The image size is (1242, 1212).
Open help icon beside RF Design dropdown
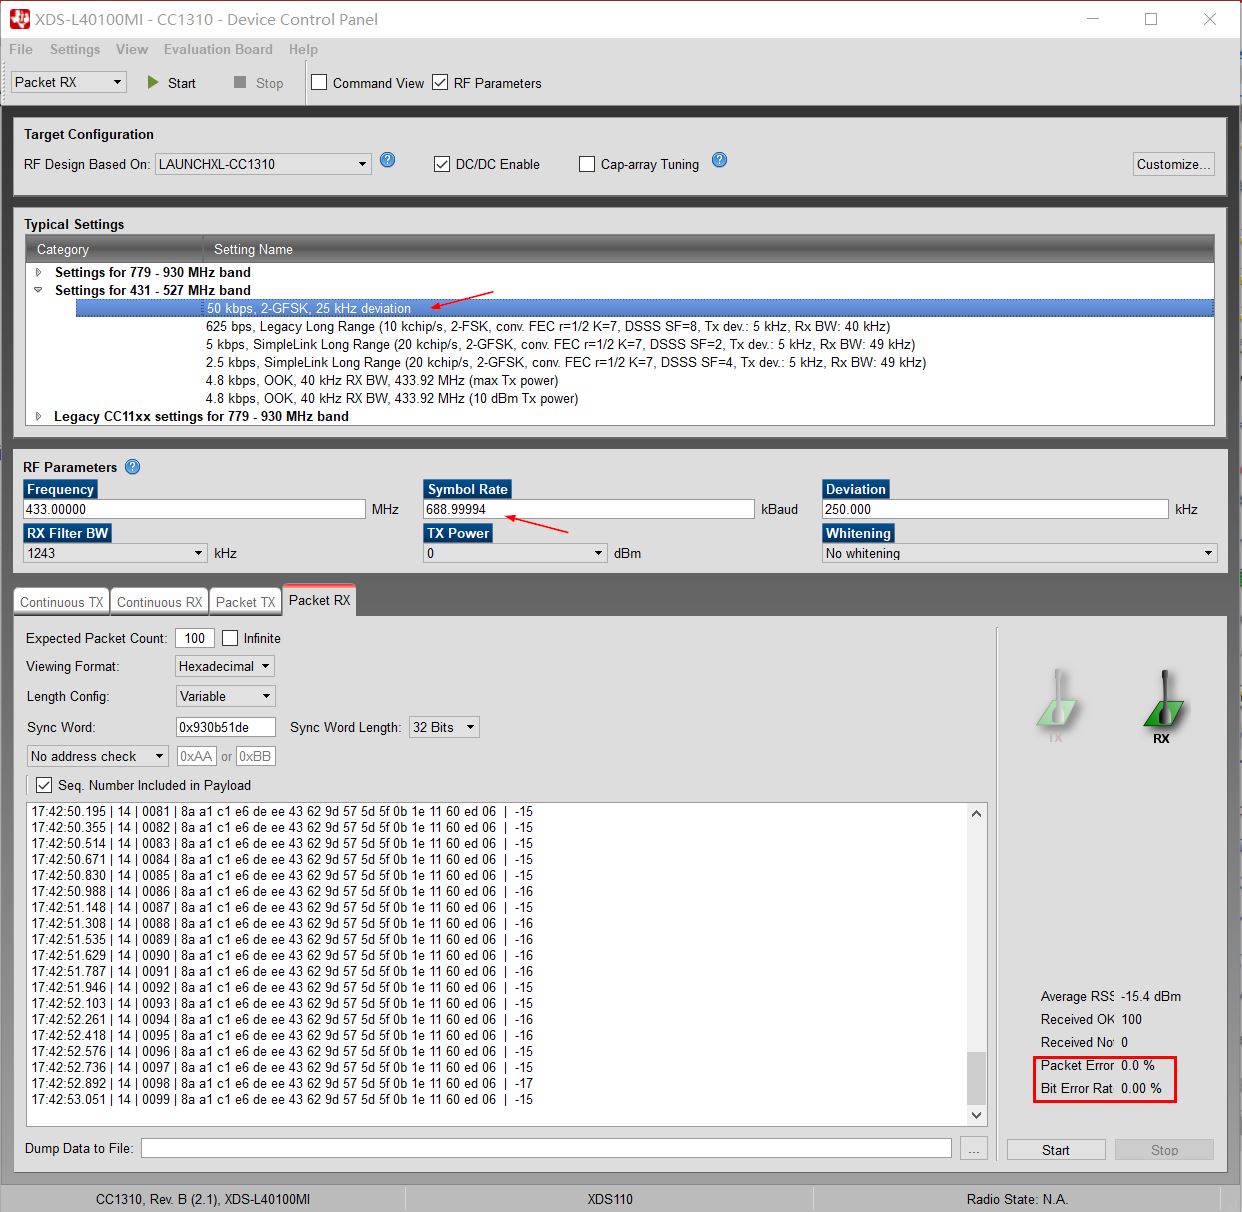[388, 160]
